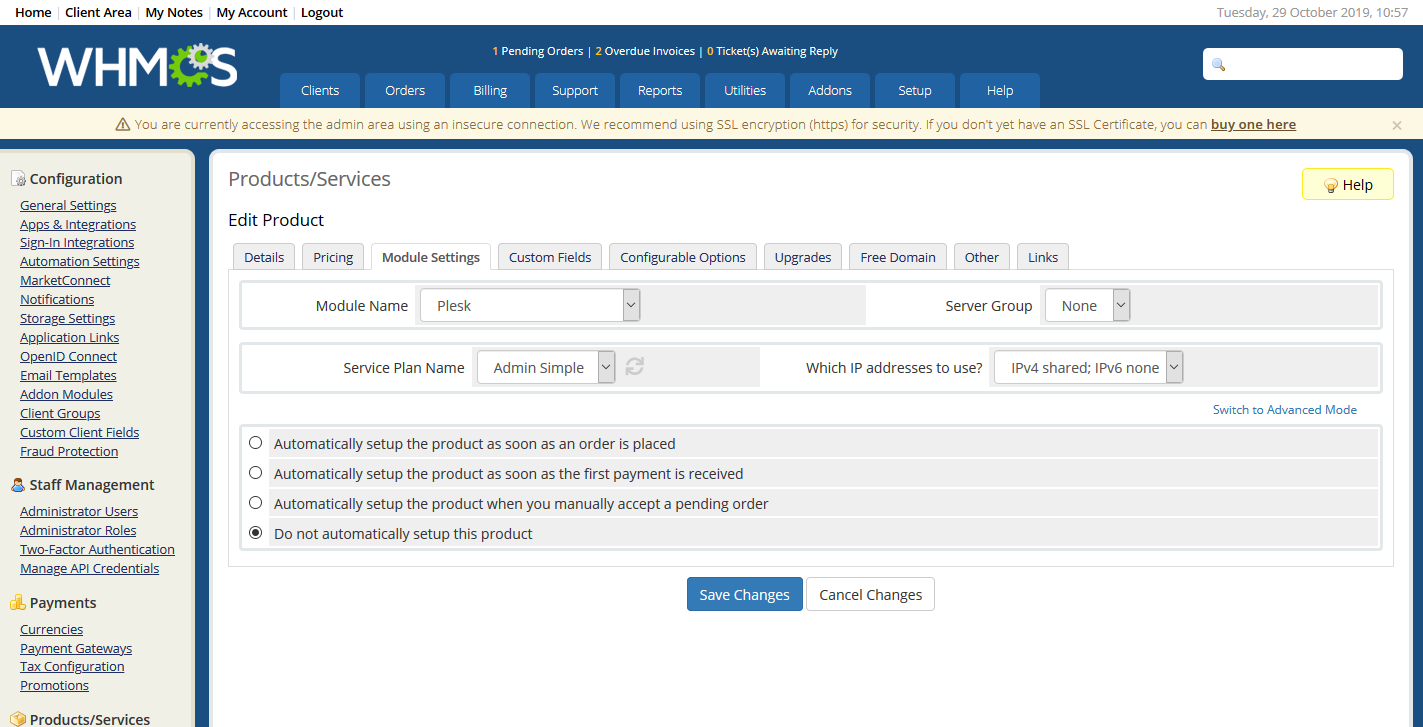Open Payment Gateways in sidebar

[x=76, y=648]
